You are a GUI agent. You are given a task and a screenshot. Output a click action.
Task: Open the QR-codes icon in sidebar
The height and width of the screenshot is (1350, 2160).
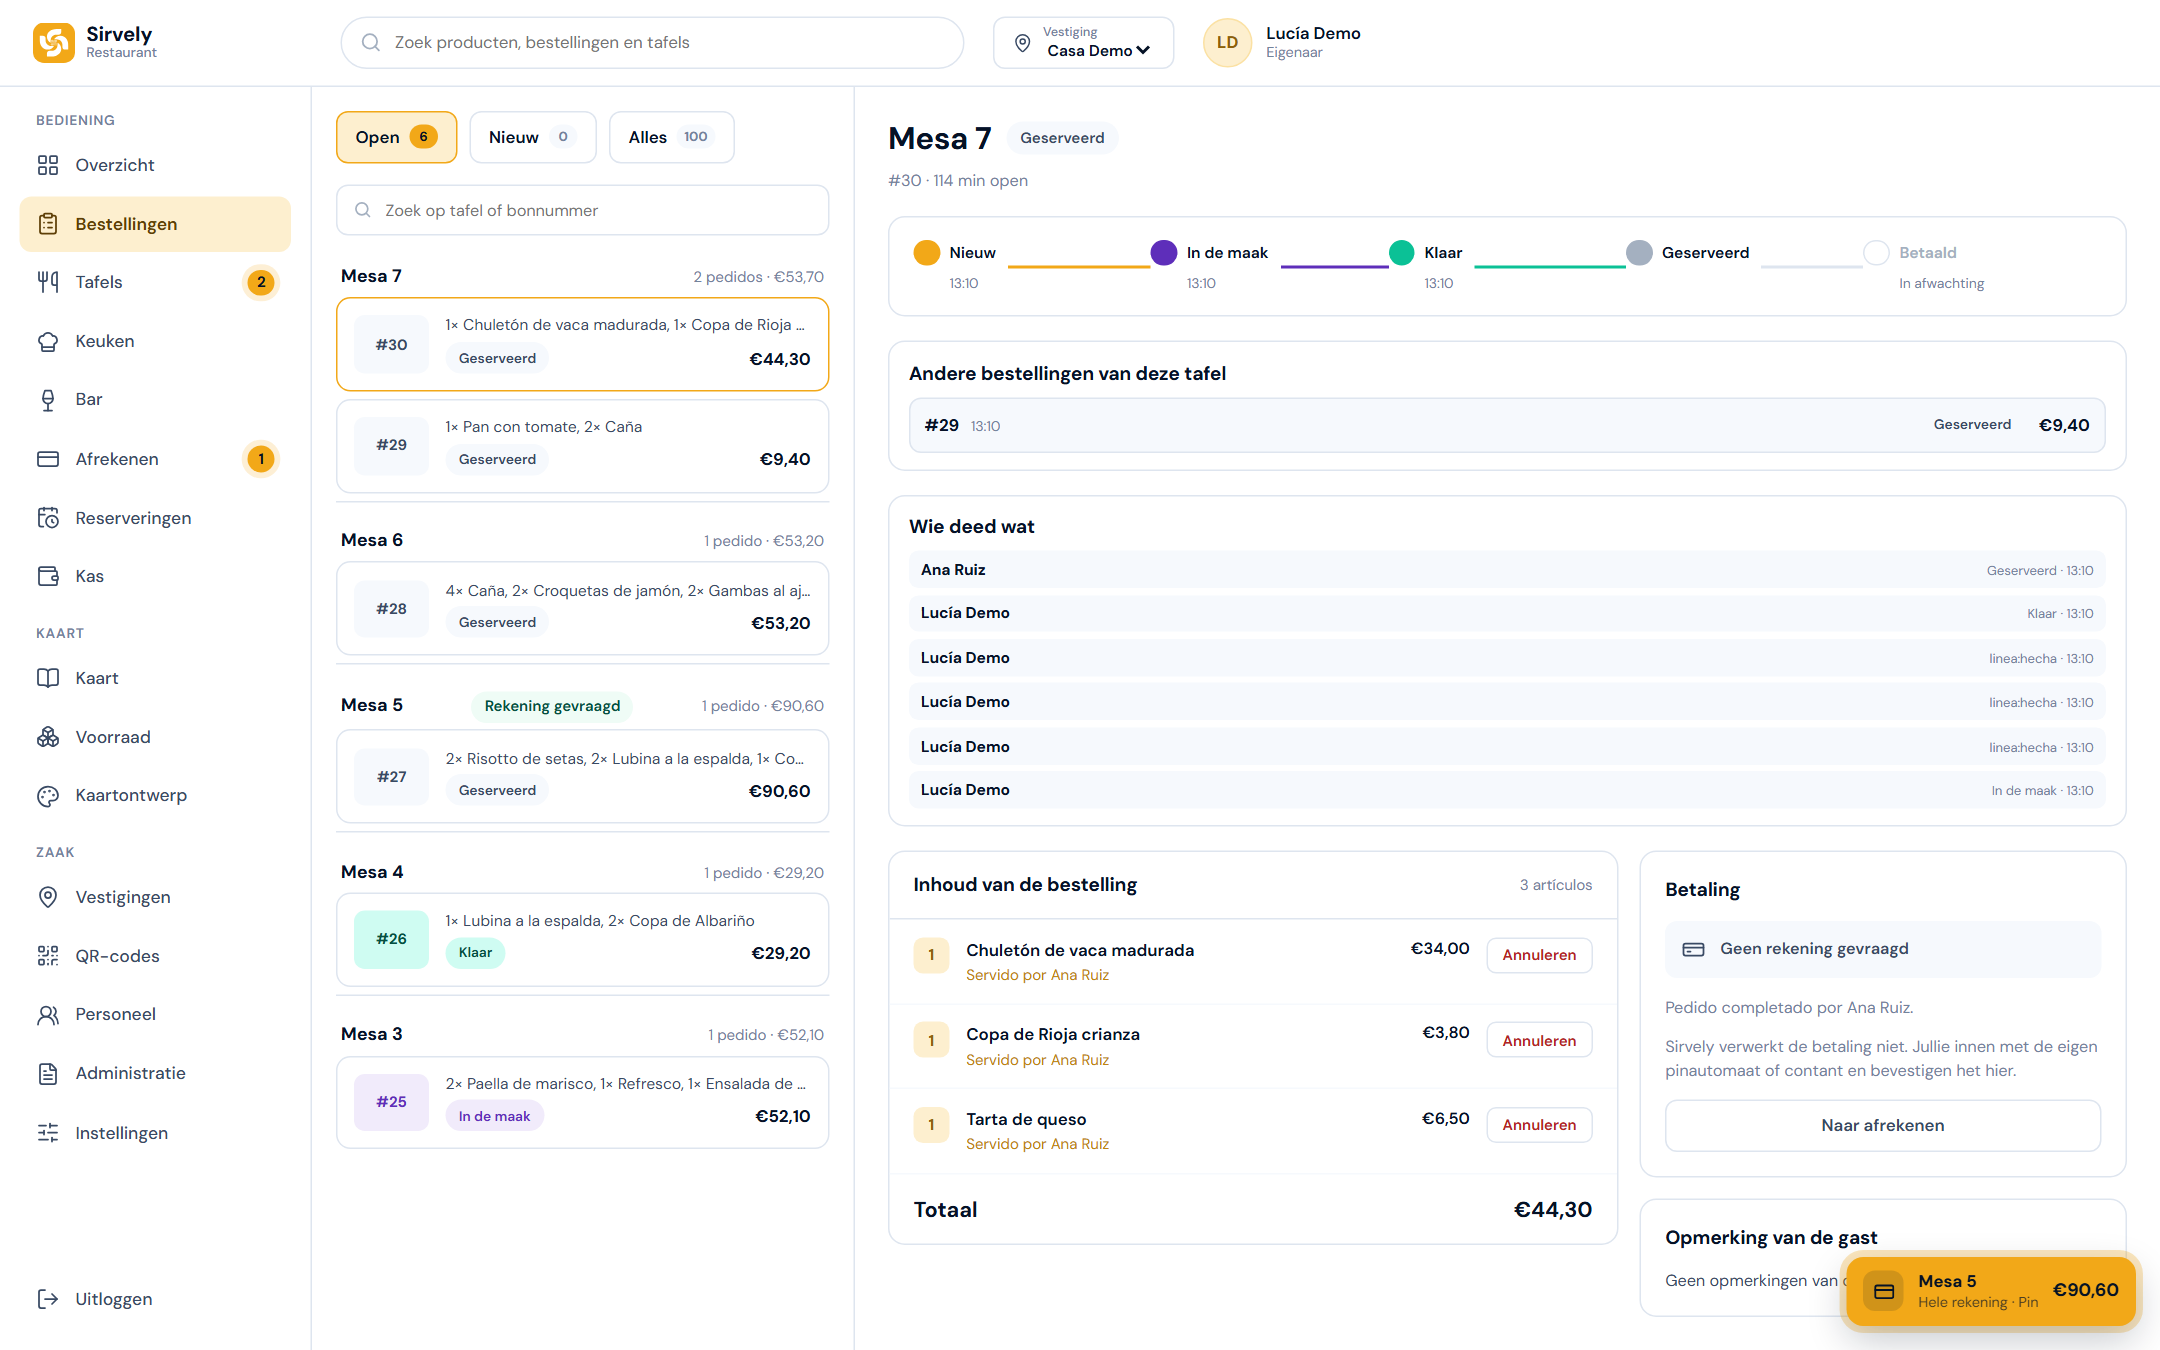[x=48, y=956]
